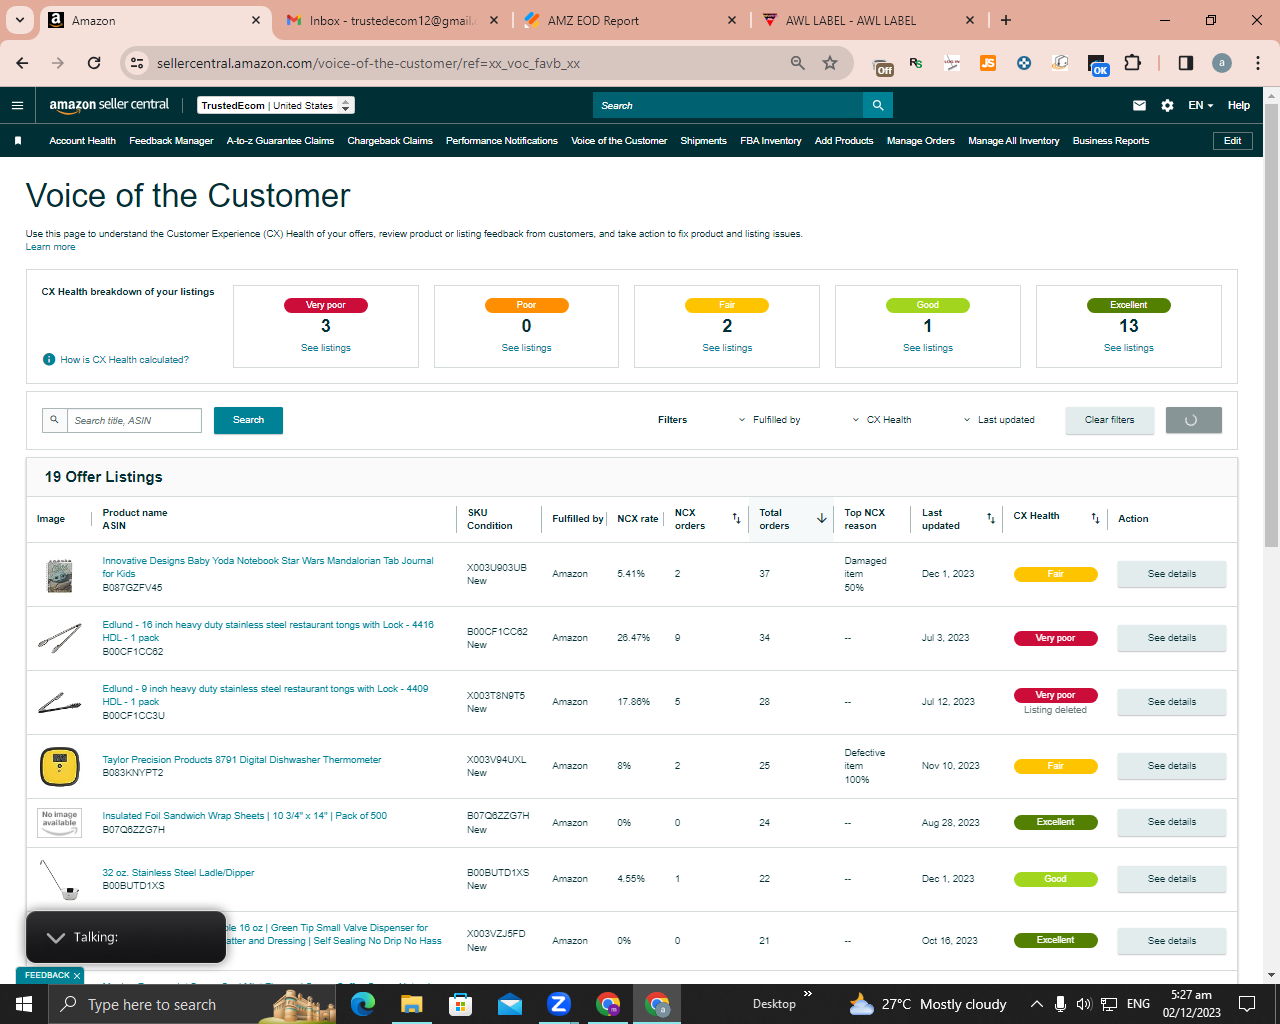Open the Learn more link
Viewport: 1280px width, 1024px height.
(50, 247)
